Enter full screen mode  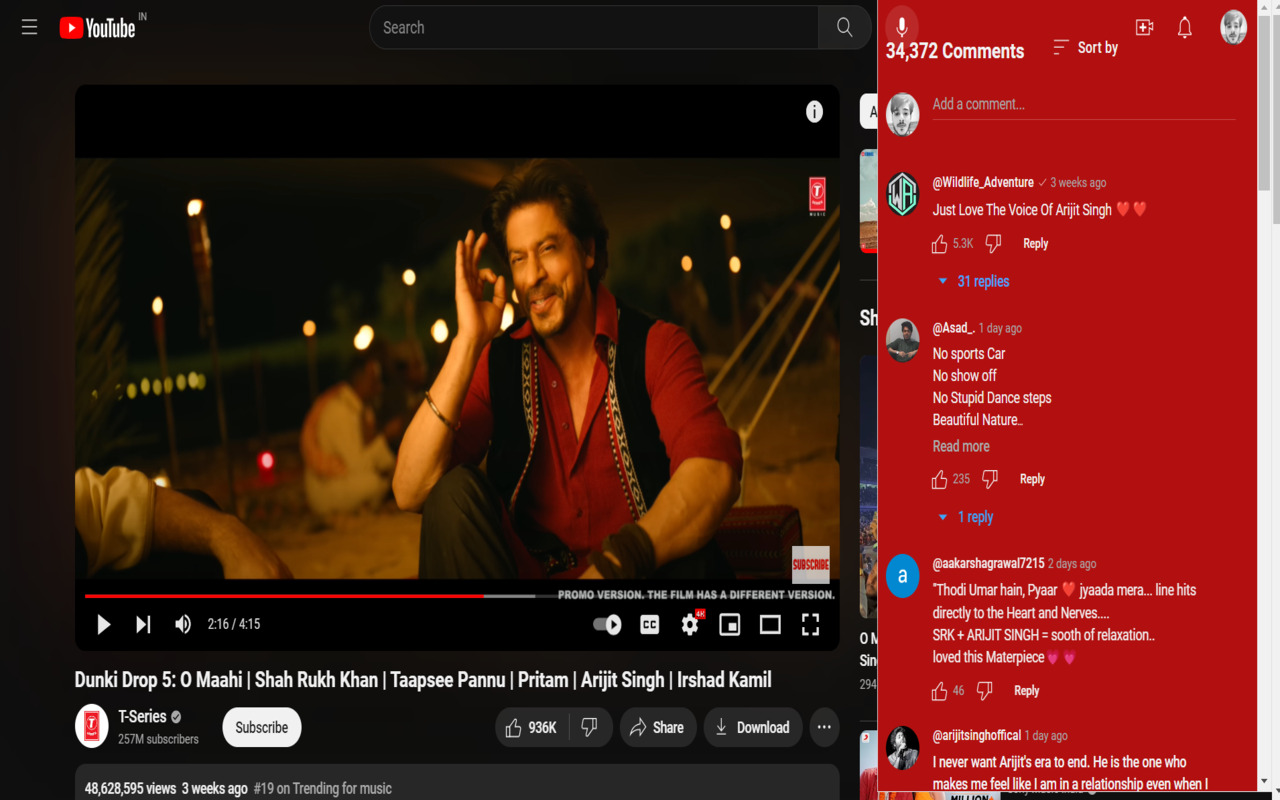click(x=810, y=624)
